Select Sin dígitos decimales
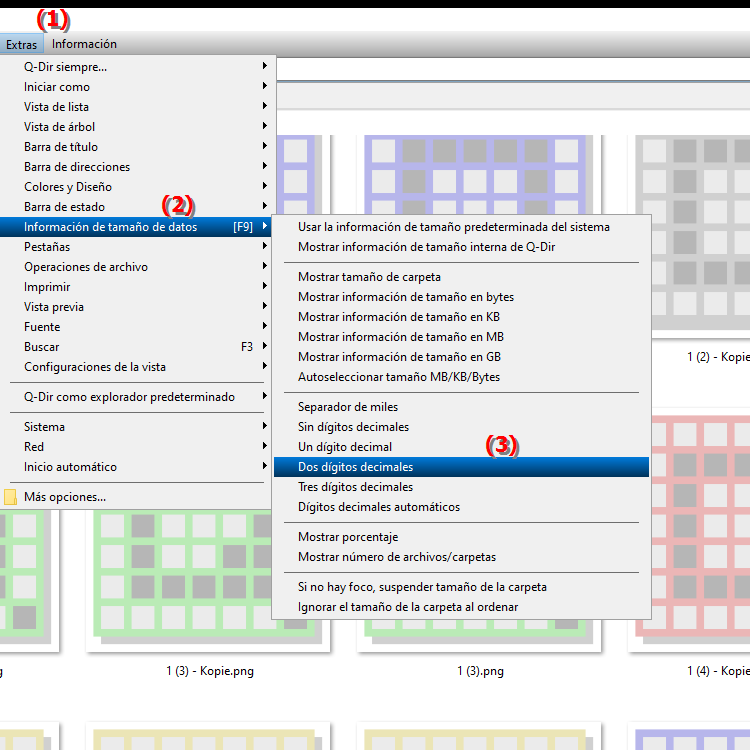Viewport: 750px width, 750px height. point(461,427)
